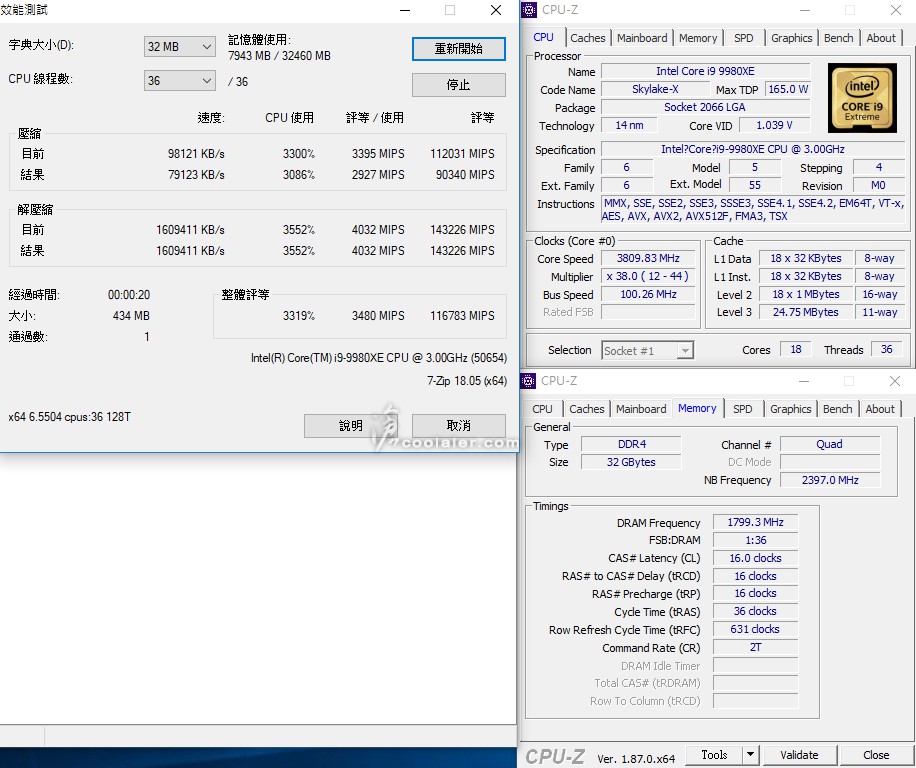Open About tab in top CPU-Z window
The height and width of the screenshot is (768, 916).
(x=881, y=38)
